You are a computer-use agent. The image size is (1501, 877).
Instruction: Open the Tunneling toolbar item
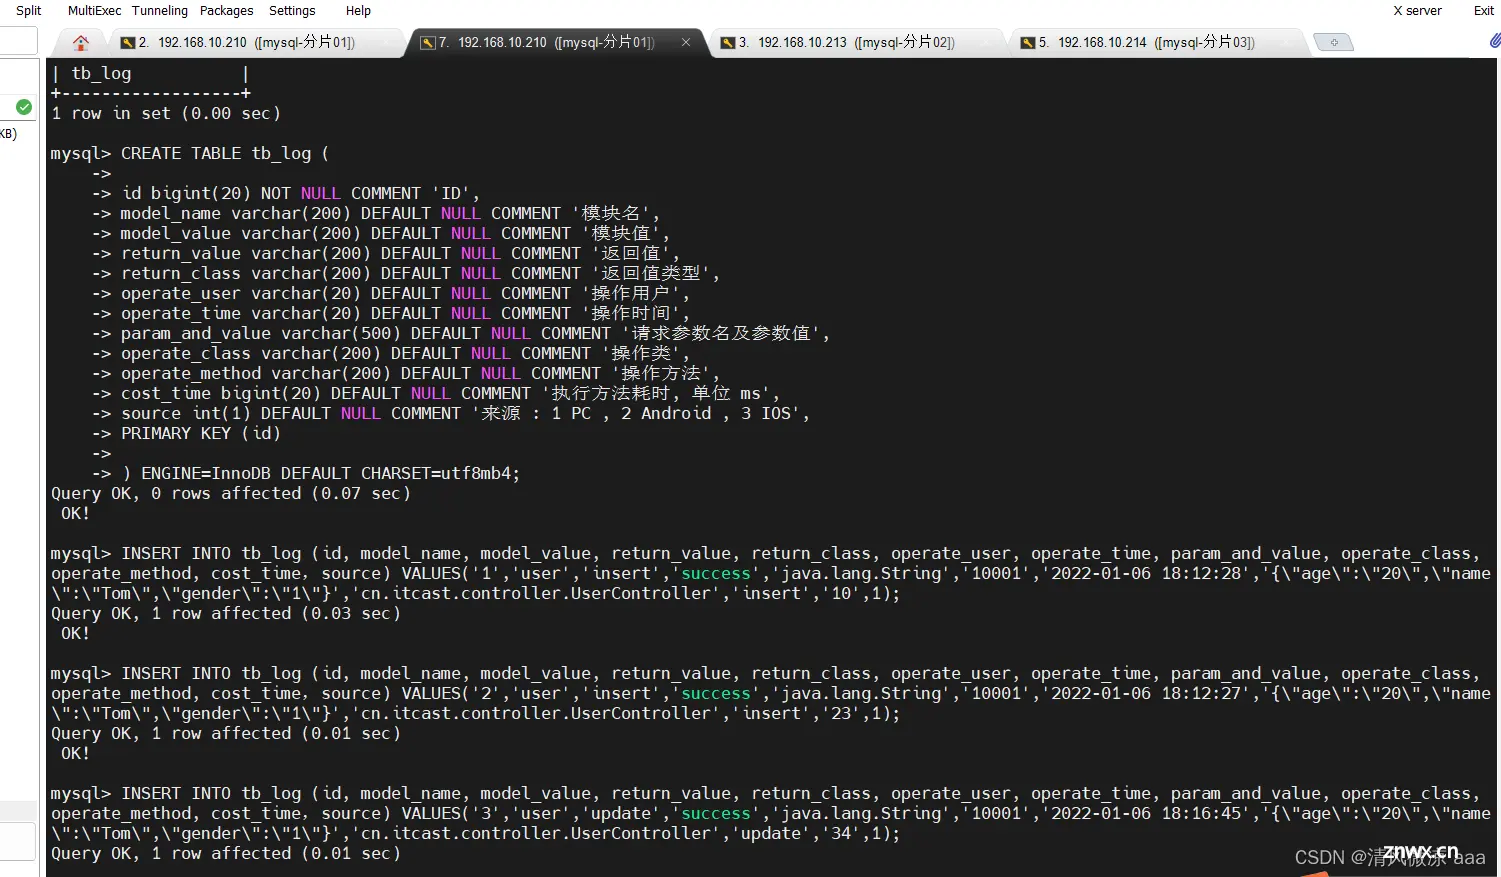(x=160, y=11)
